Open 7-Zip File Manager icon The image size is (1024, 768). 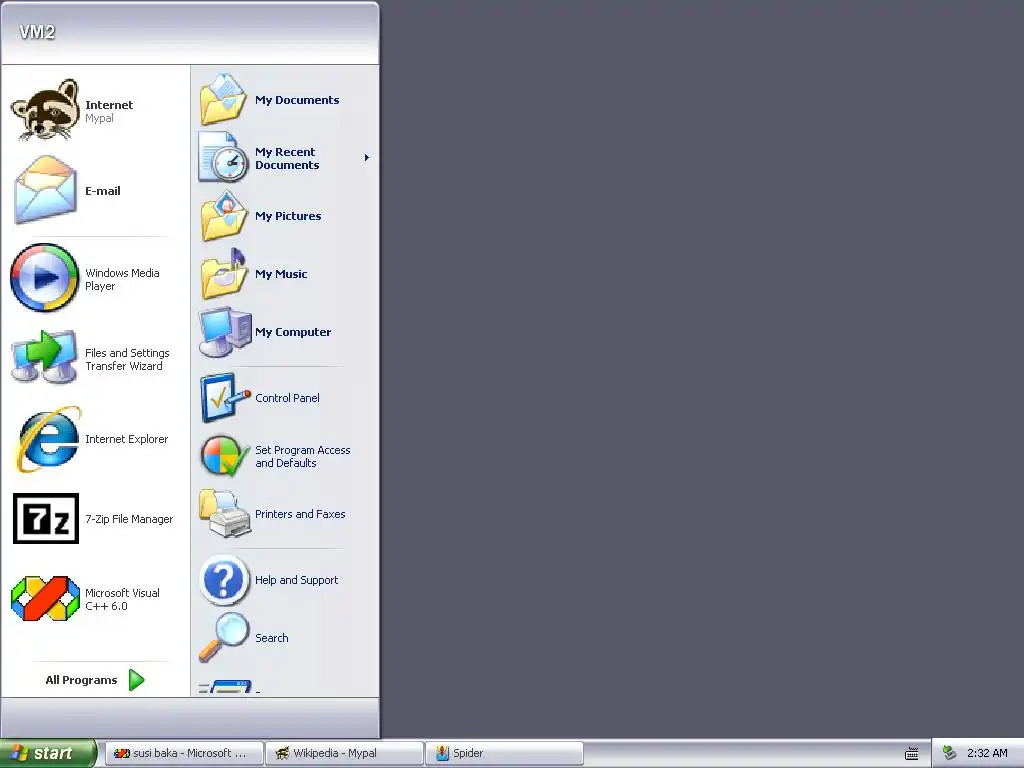click(46, 519)
